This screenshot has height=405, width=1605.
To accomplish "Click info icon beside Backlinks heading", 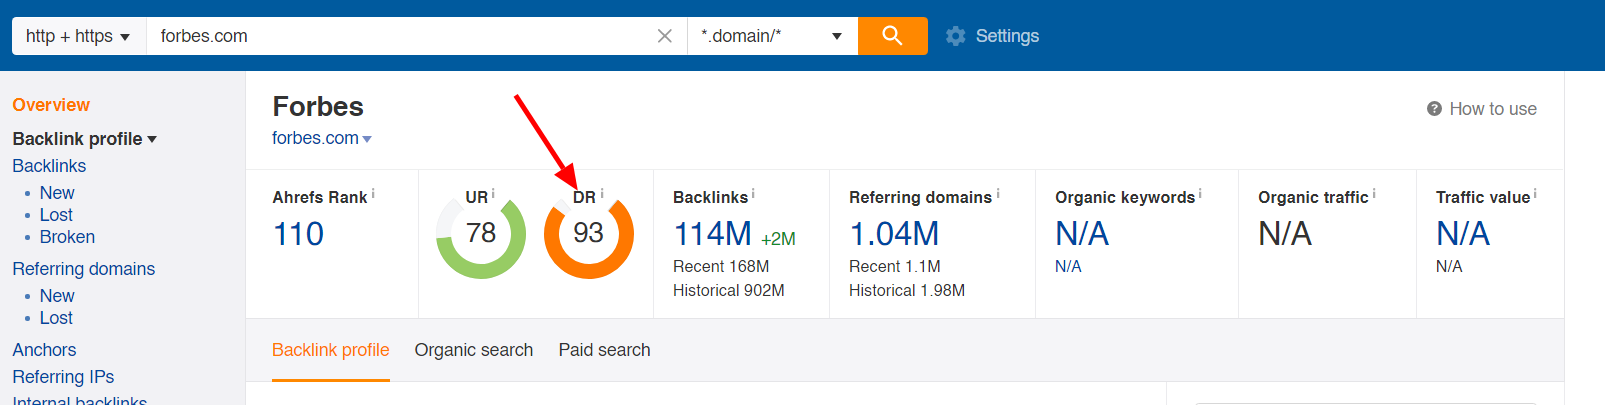I will [x=753, y=194].
